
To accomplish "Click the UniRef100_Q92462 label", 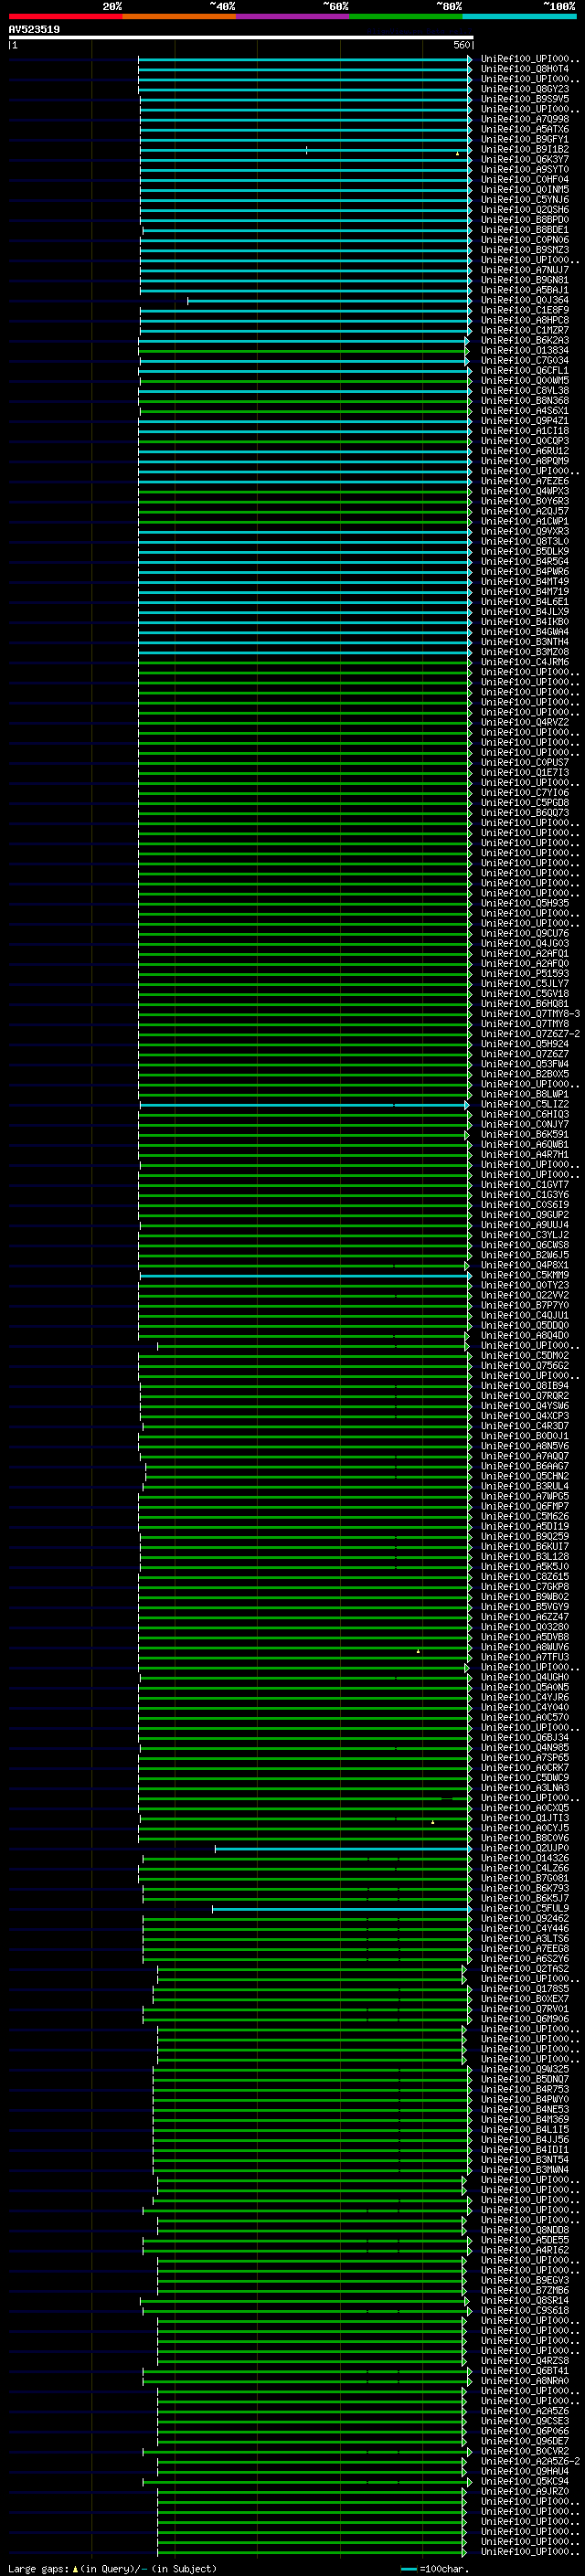I will click(525, 1918).
